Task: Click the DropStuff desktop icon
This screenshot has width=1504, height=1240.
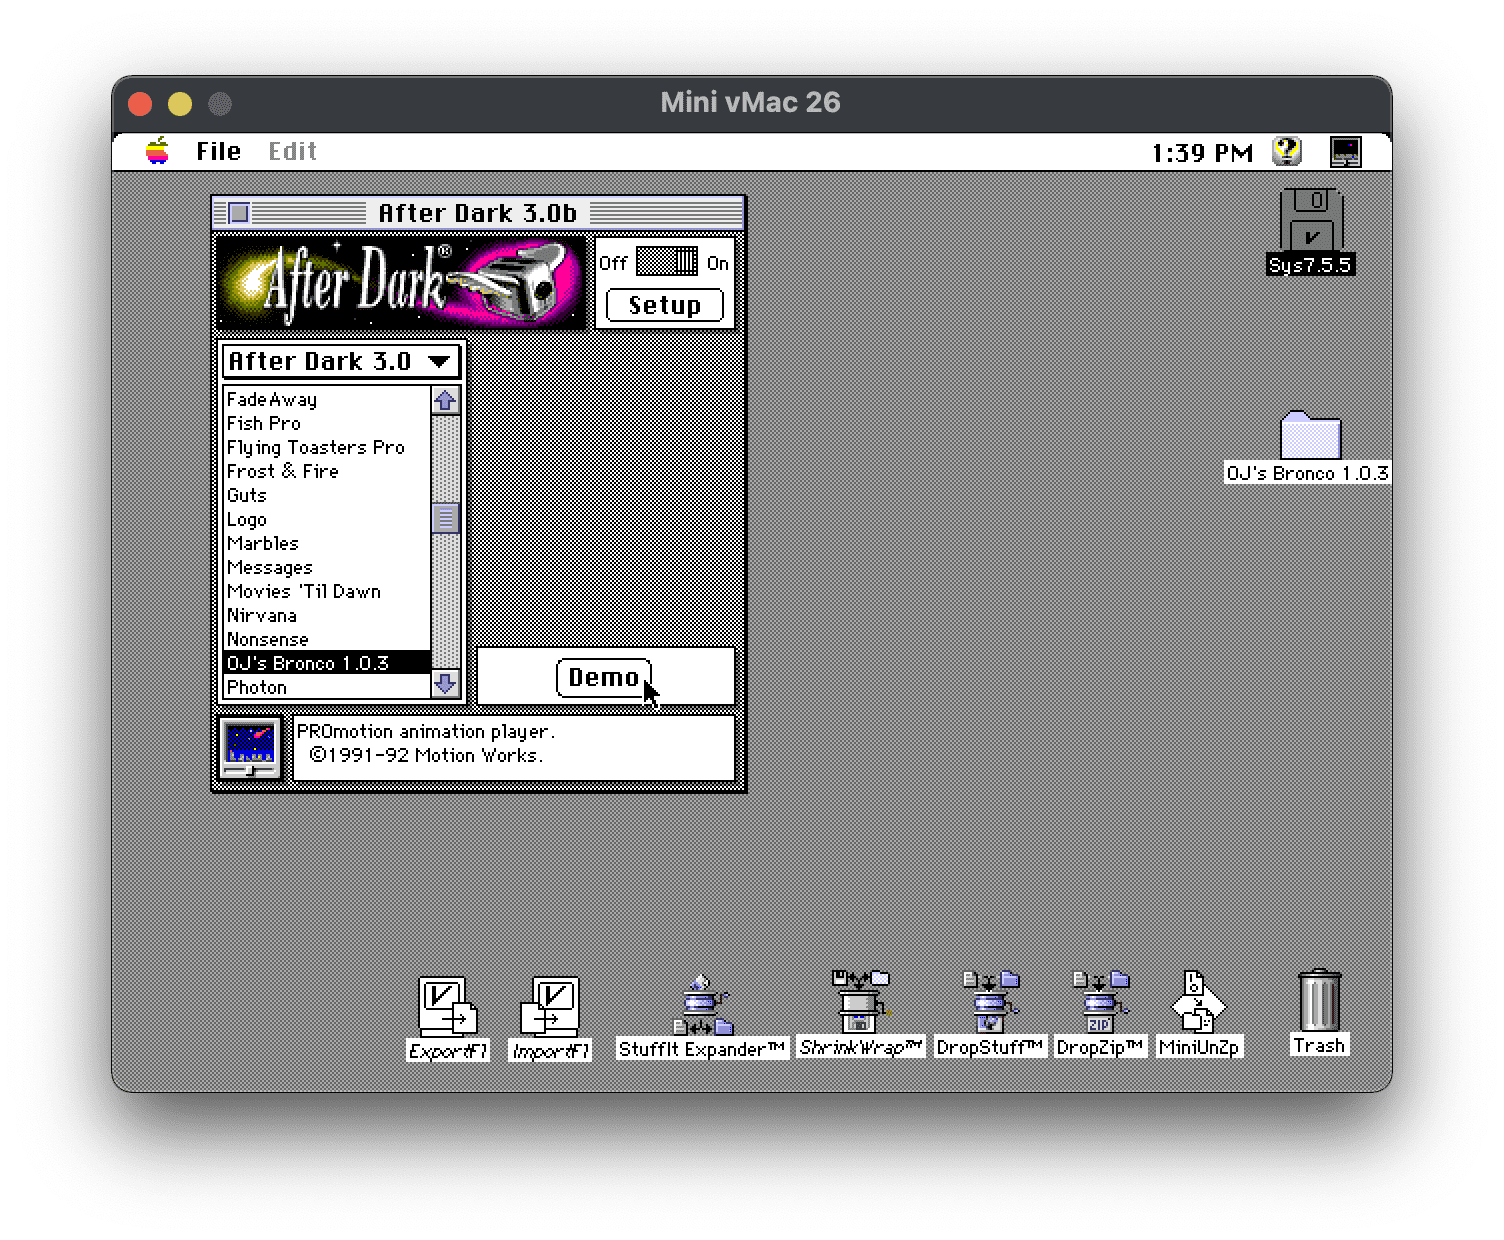Action: tap(989, 1003)
